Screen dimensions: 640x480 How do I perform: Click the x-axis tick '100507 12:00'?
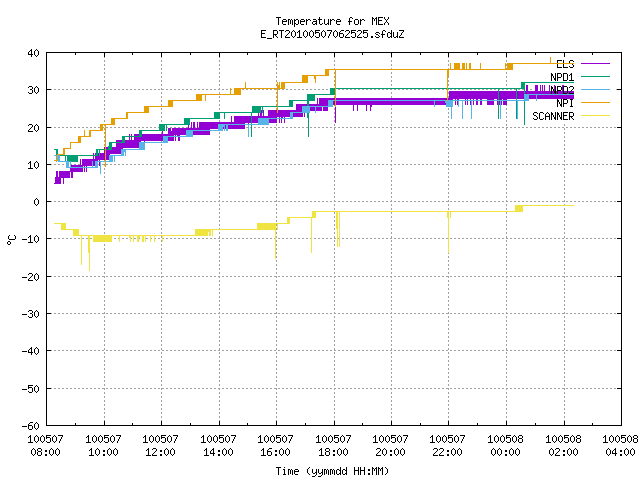160,446
